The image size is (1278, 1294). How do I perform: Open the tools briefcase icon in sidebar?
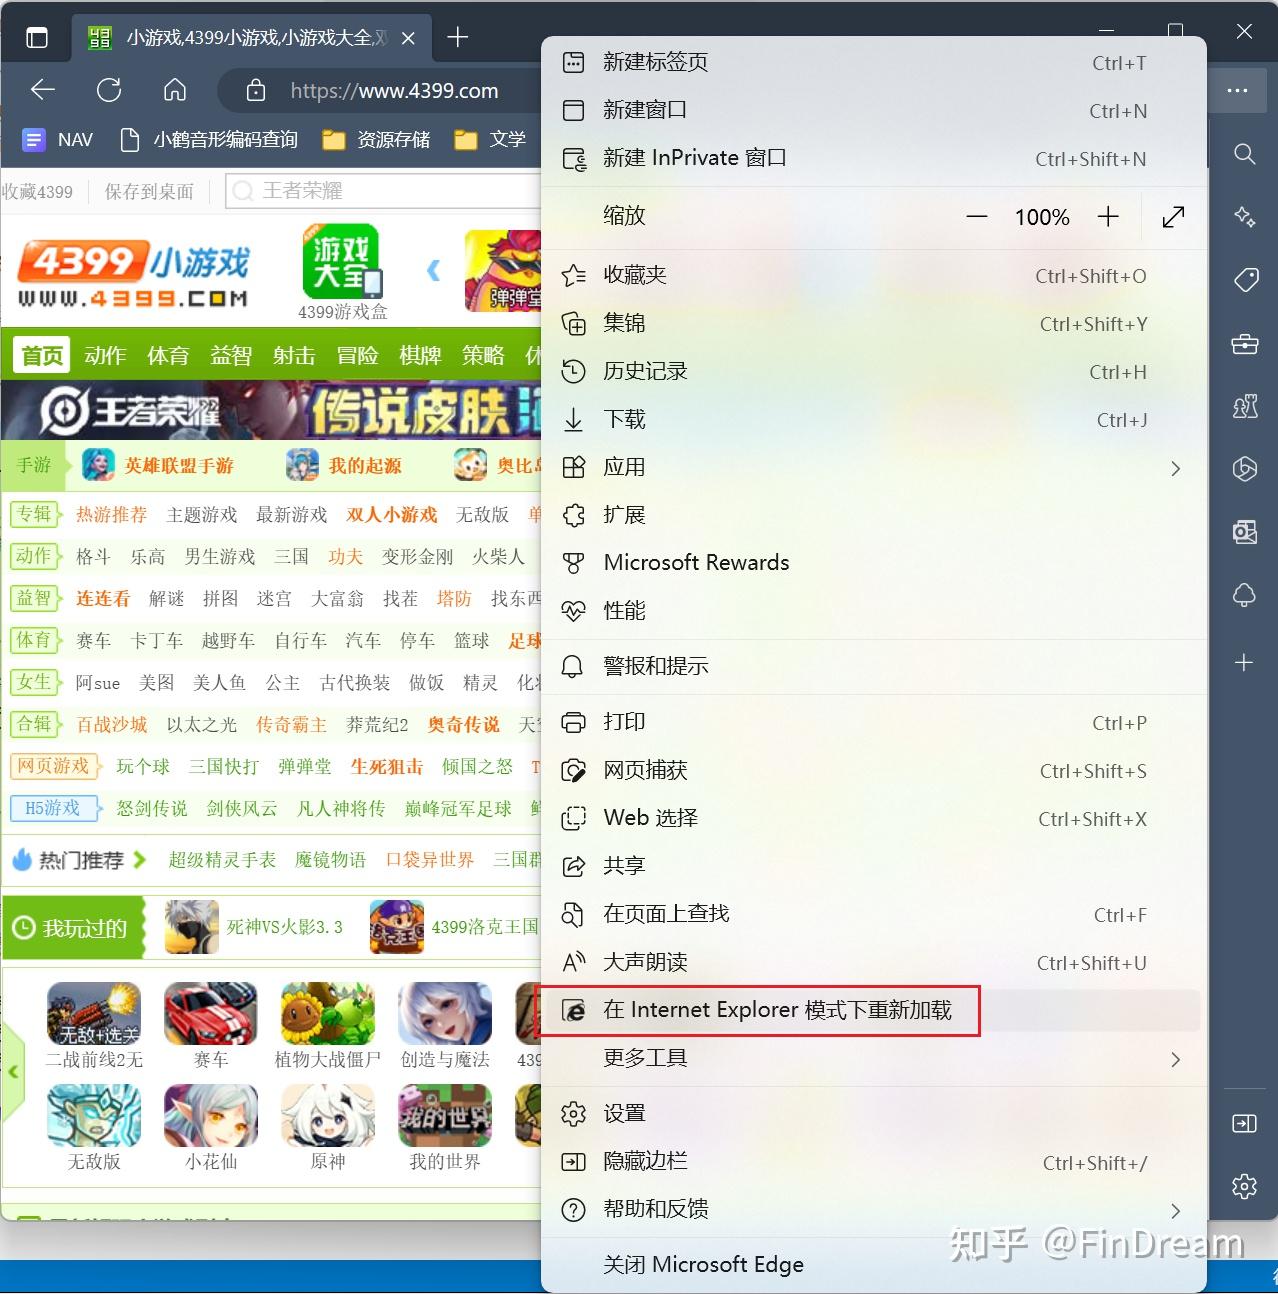tap(1245, 344)
